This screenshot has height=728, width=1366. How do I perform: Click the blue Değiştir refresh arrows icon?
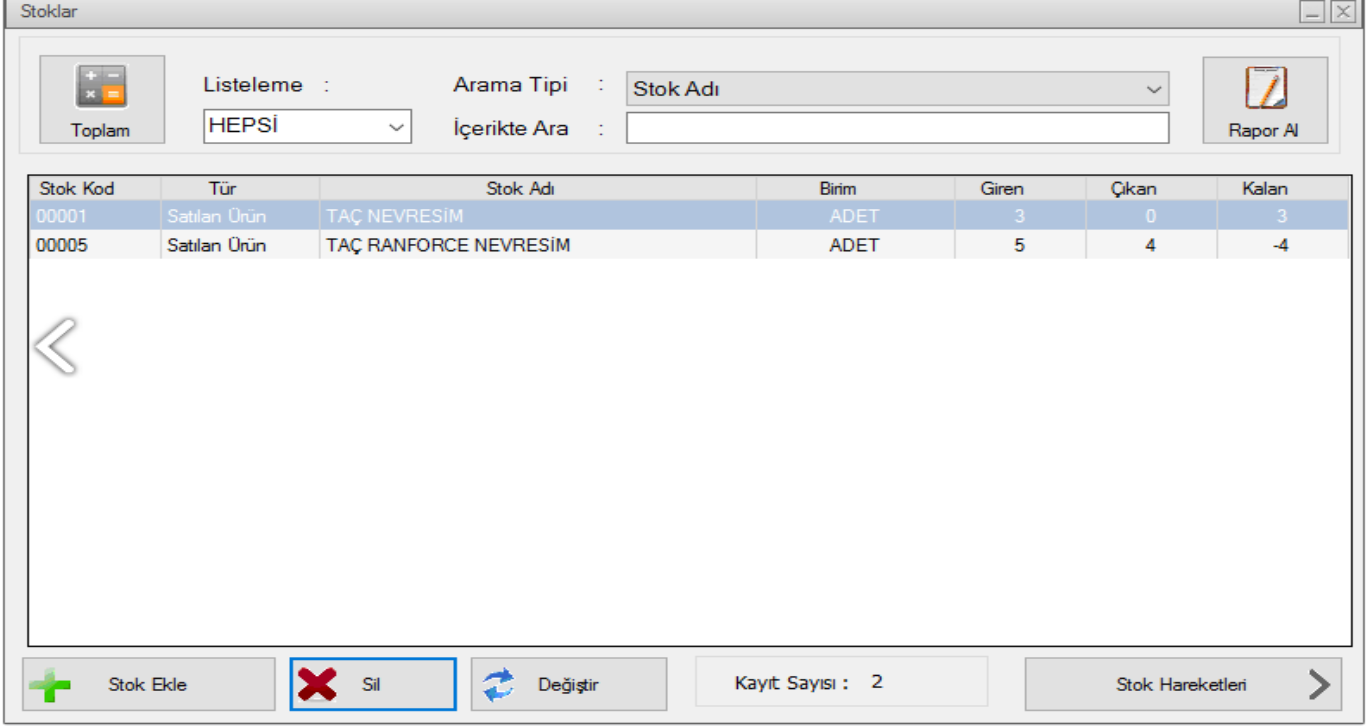499,685
